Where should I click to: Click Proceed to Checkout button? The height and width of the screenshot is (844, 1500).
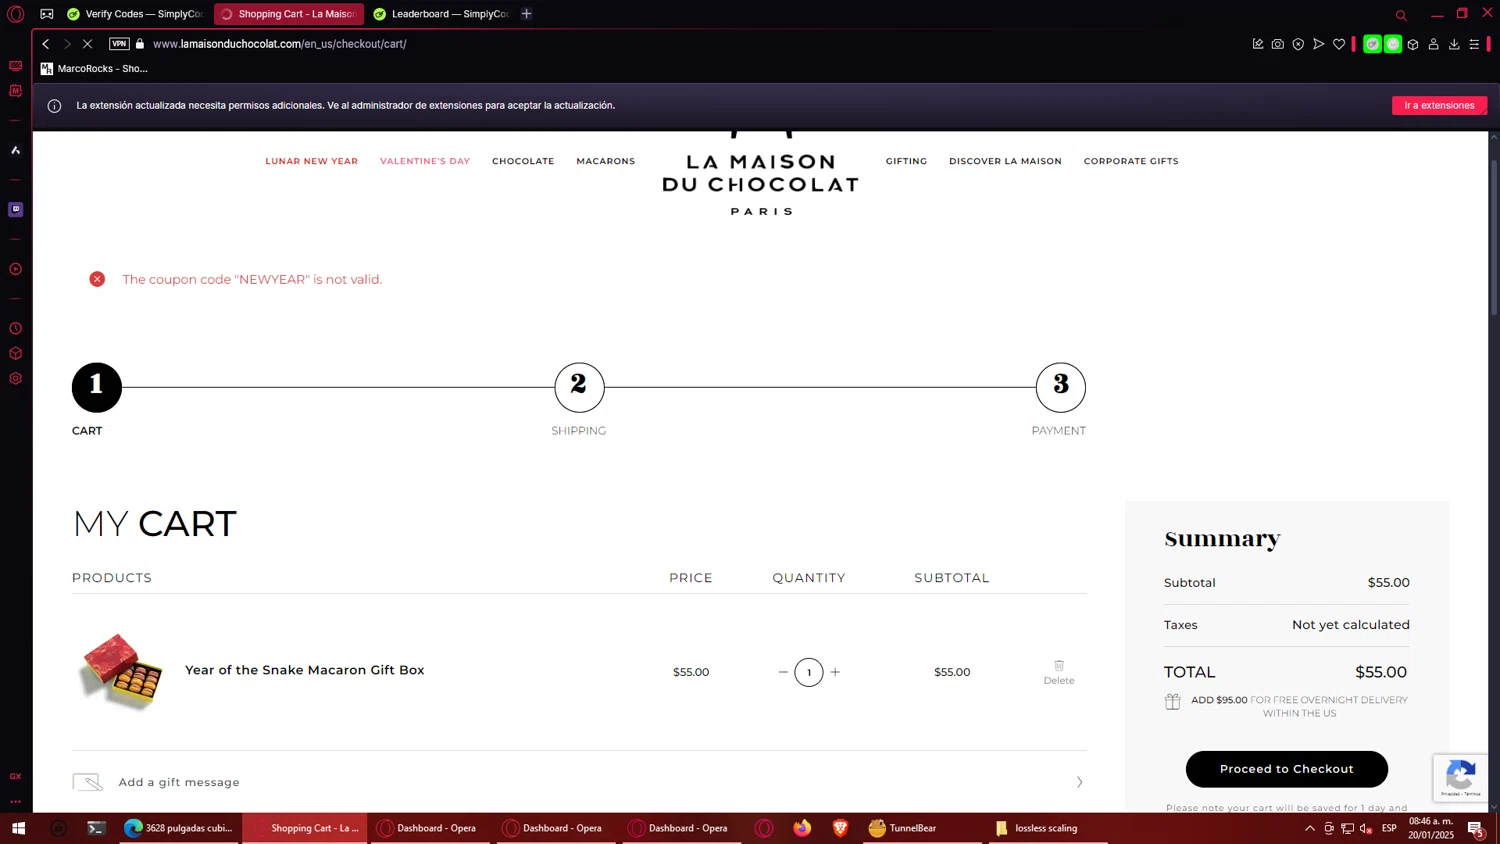(x=1287, y=769)
